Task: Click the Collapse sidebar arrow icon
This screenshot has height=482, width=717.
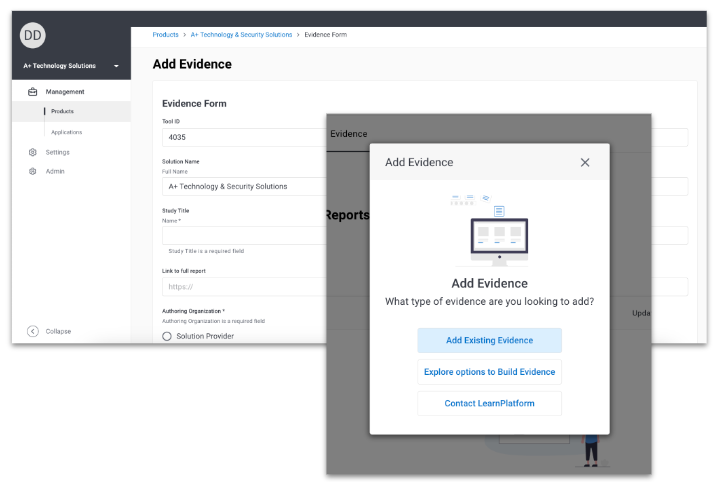Action: [x=33, y=331]
